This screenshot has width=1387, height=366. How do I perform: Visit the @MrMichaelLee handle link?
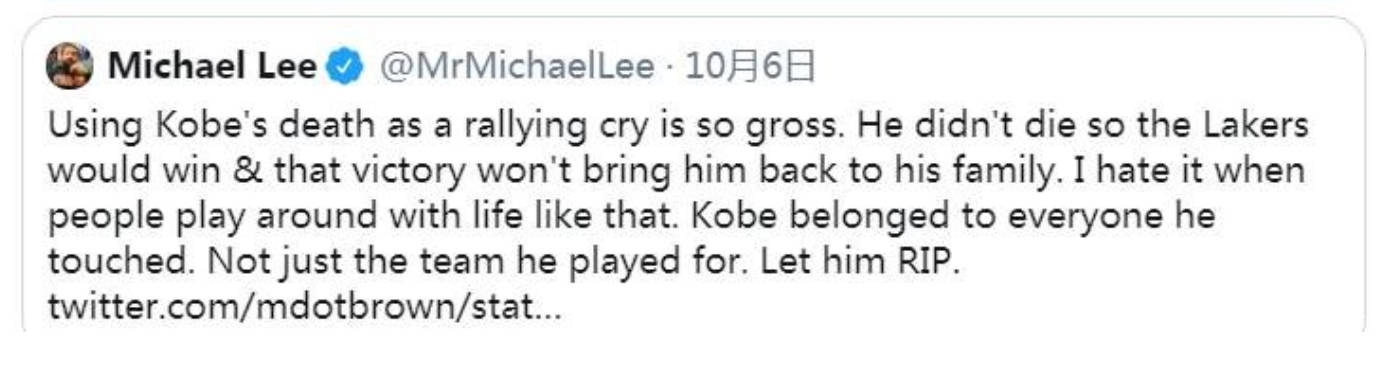(x=515, y=68)
